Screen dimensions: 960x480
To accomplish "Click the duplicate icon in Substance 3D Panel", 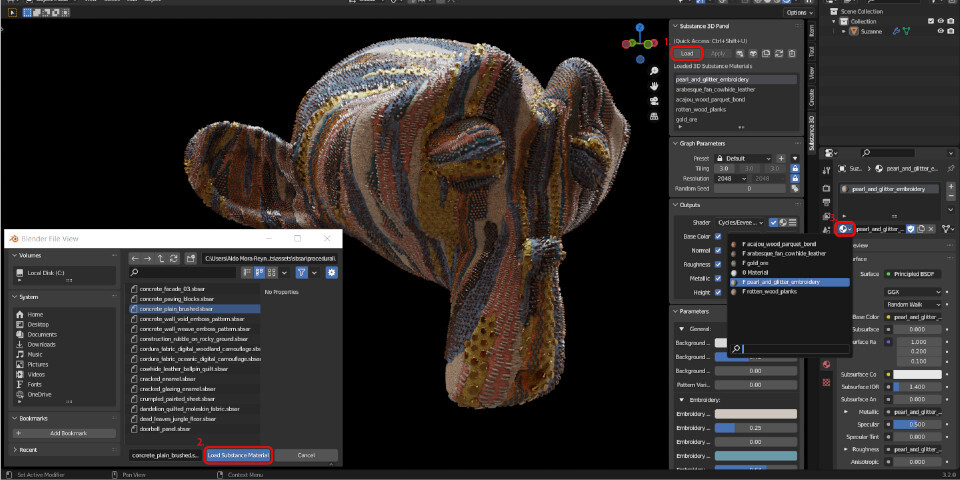I will point(766,54).
